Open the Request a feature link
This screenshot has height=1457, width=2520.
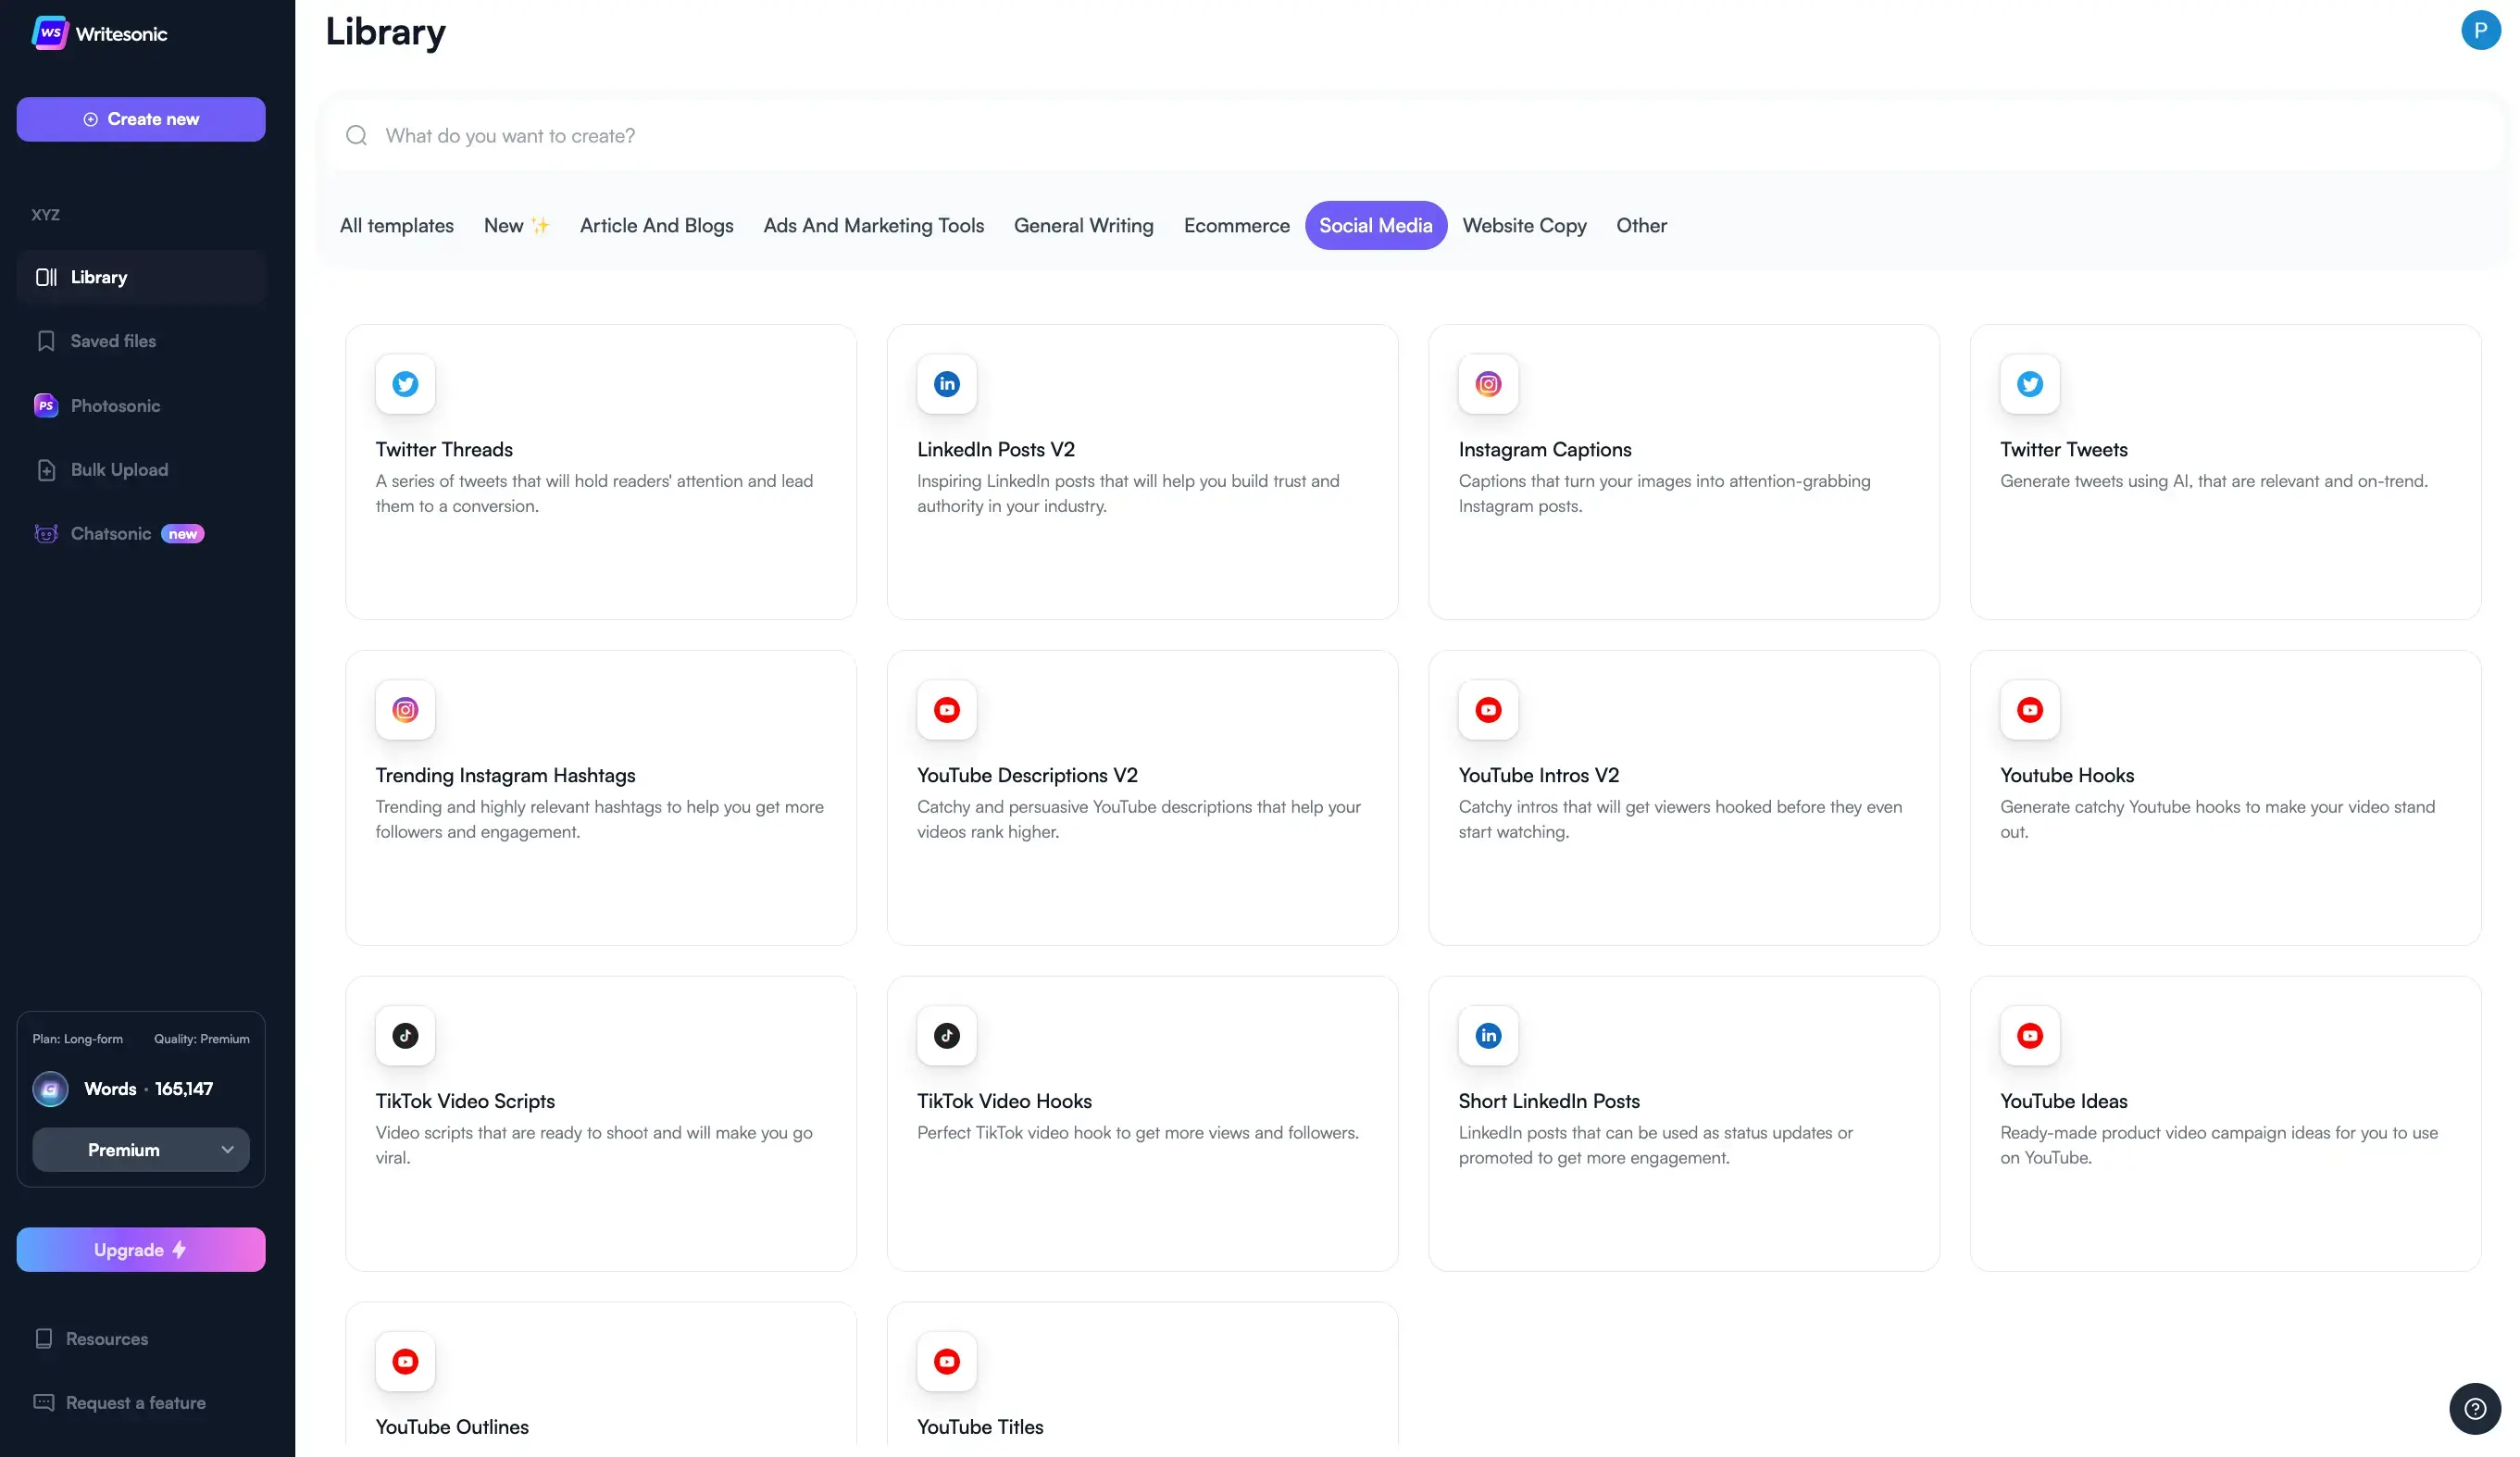click(135, 1403)
